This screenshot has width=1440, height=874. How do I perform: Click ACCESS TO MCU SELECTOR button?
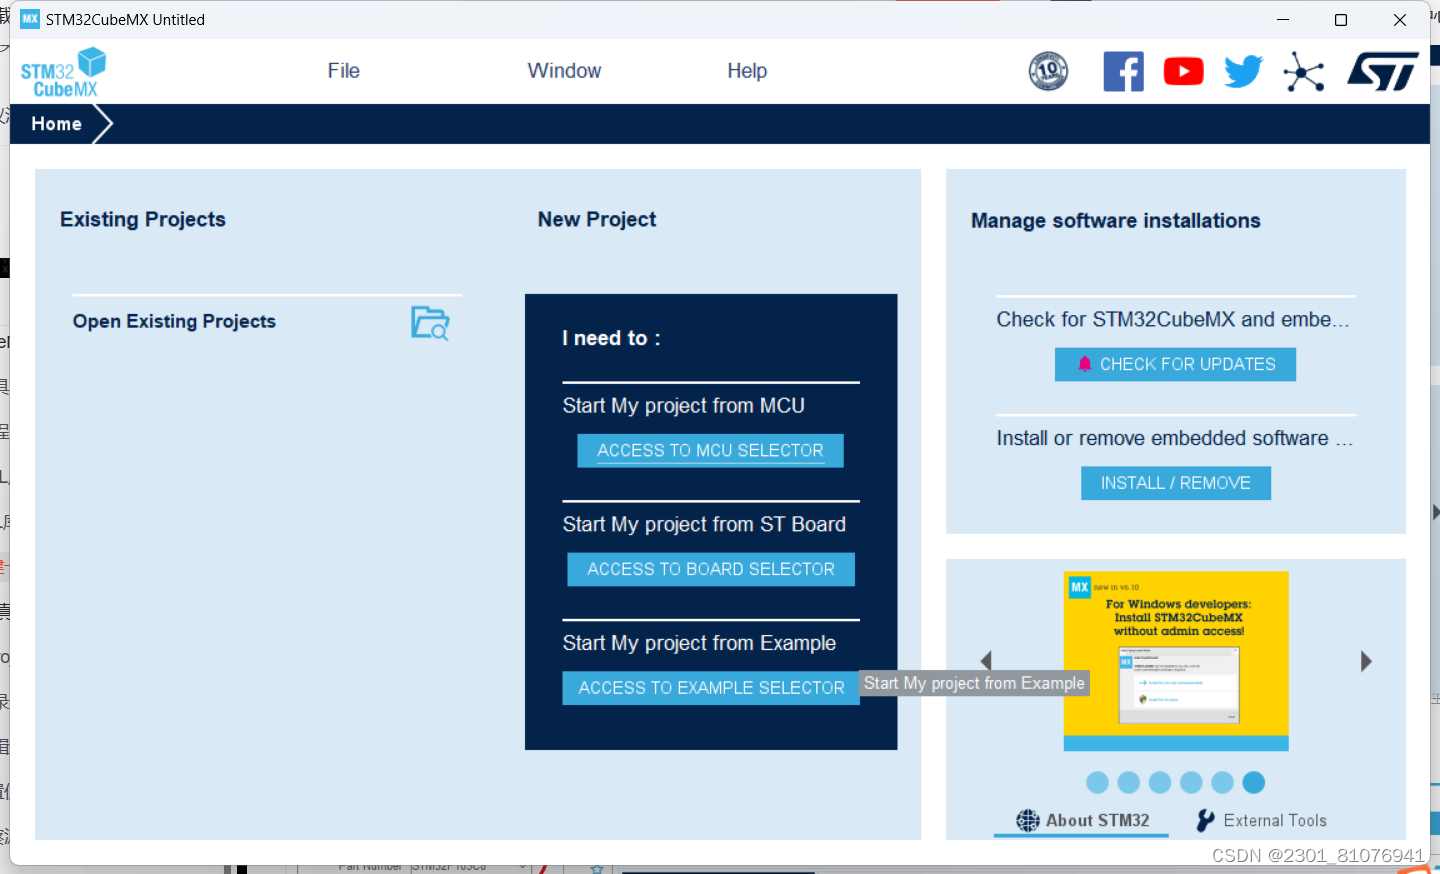click(710, 450)
